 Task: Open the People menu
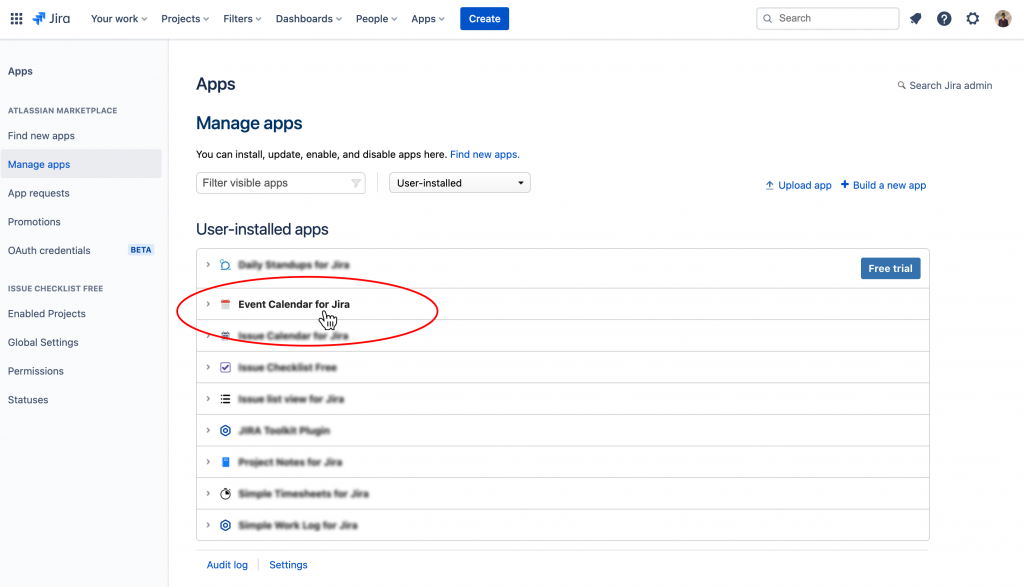376,18
